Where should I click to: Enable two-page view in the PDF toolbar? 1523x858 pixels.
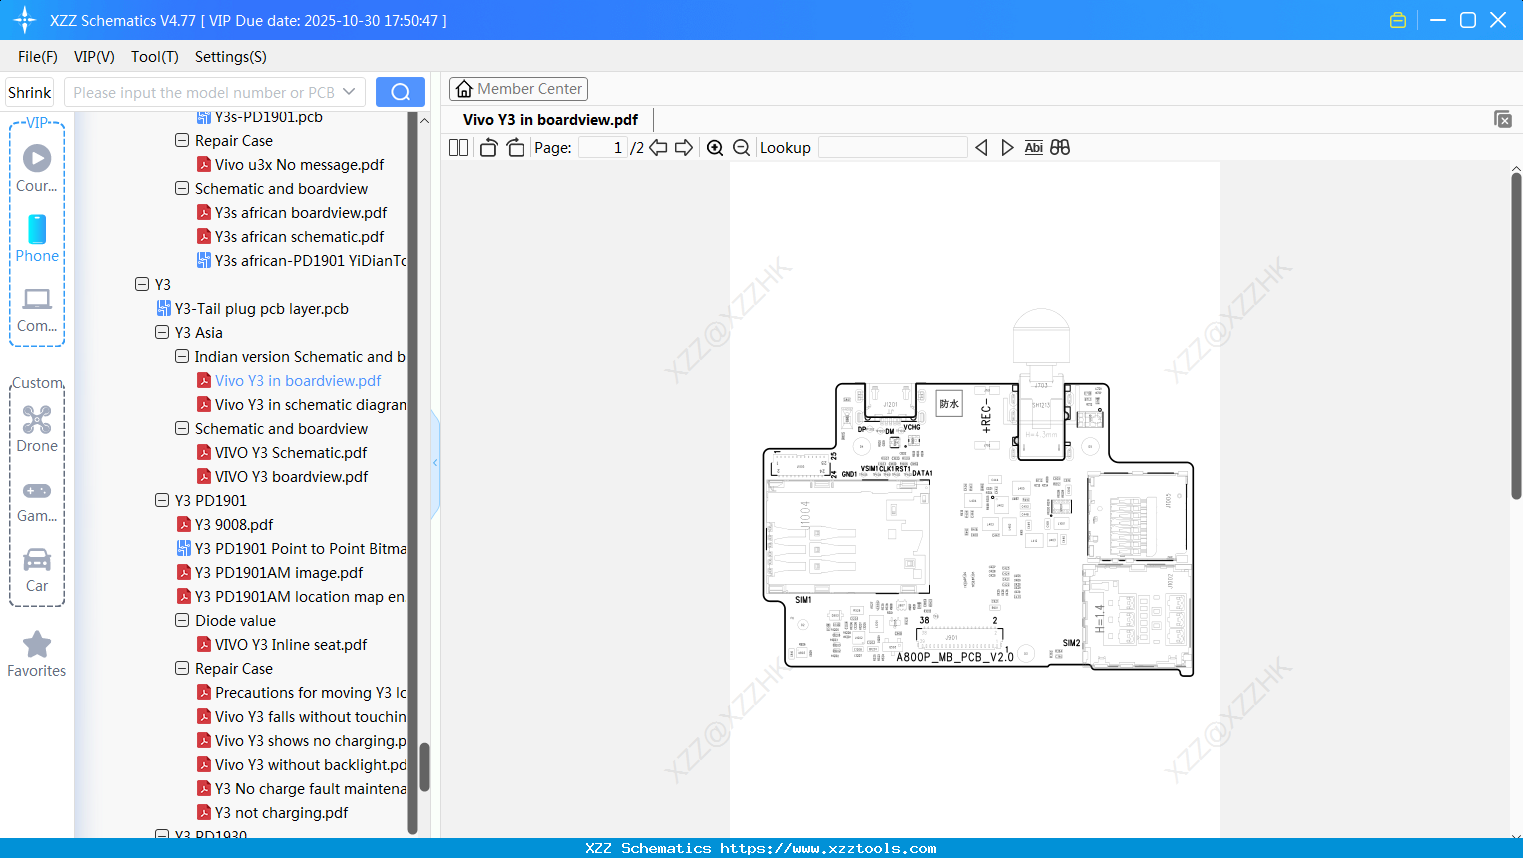[x=458, y=147]
